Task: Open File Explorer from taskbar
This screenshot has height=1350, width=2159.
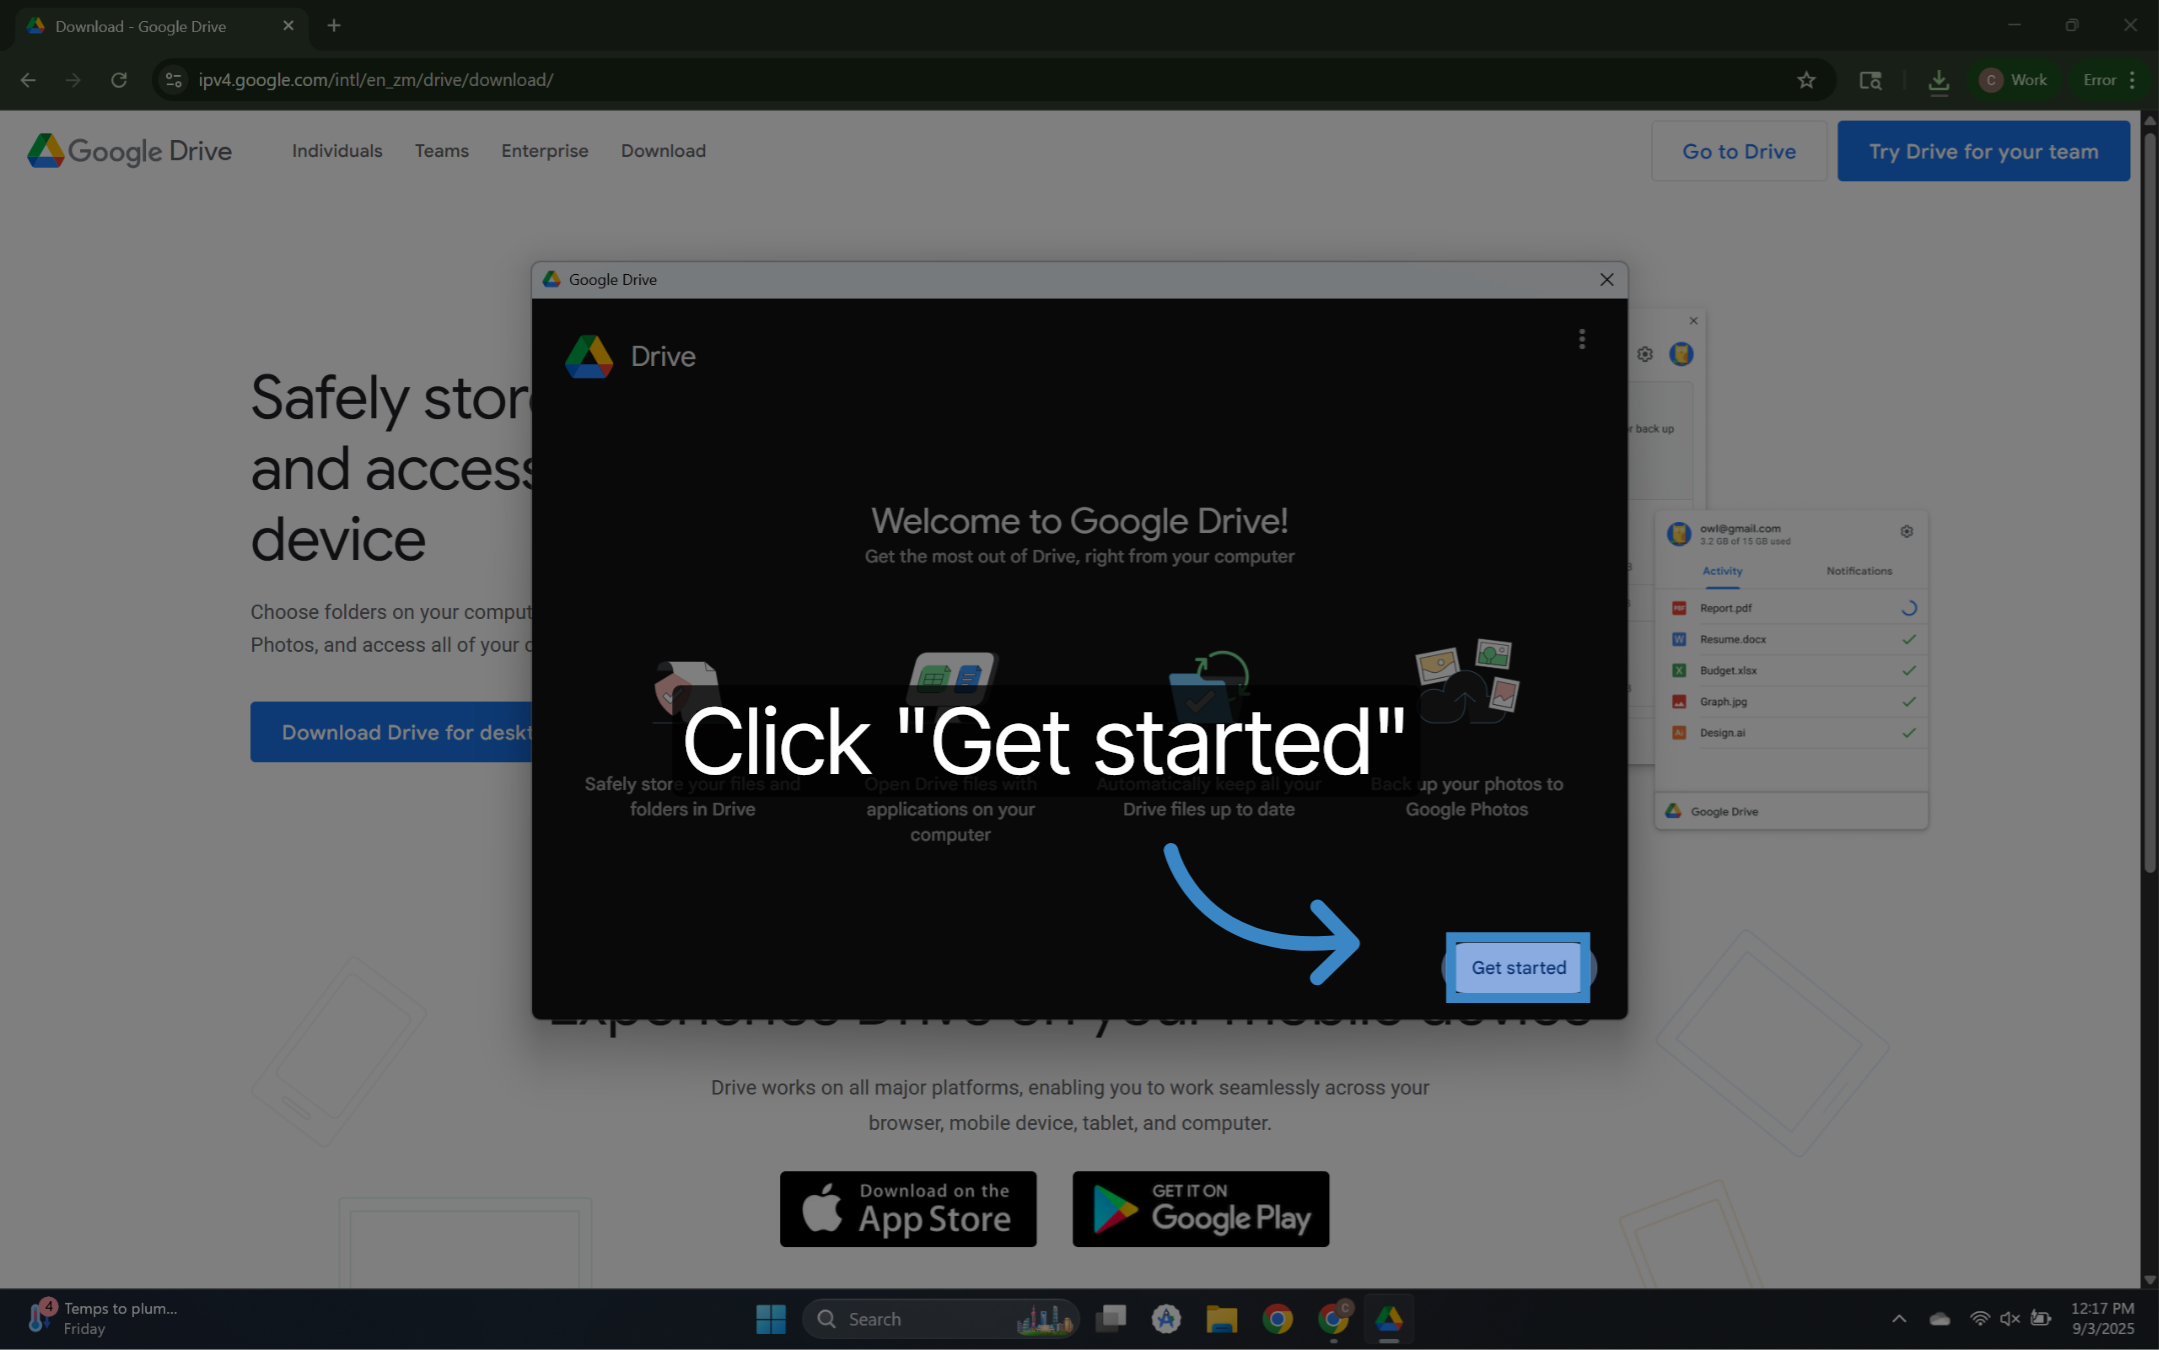Action: point(1221,1319)
